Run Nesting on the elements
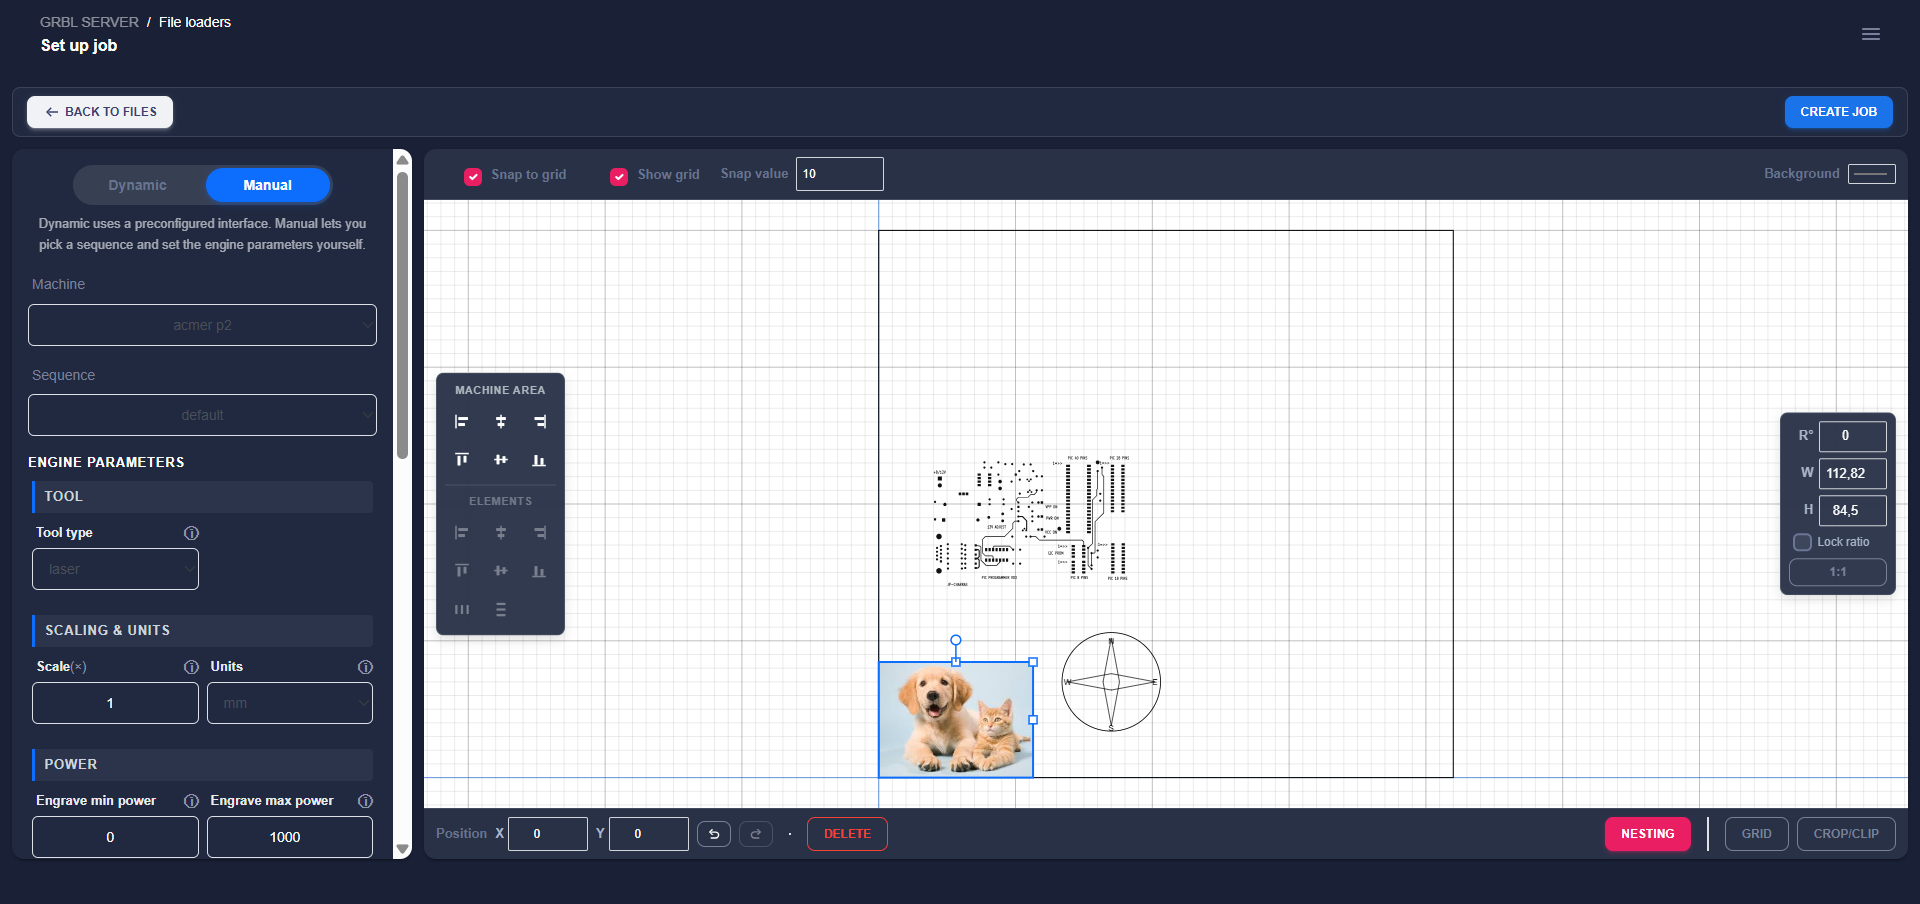 (x=1648, y=834)
